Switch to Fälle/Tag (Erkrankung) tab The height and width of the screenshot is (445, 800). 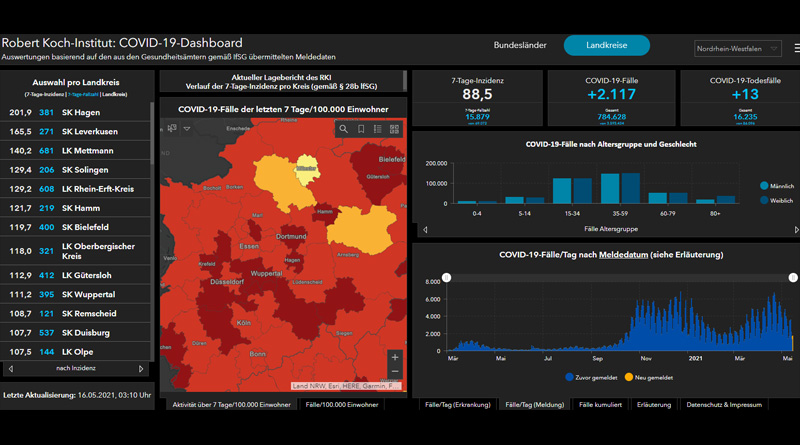click(x=458, y=405)
